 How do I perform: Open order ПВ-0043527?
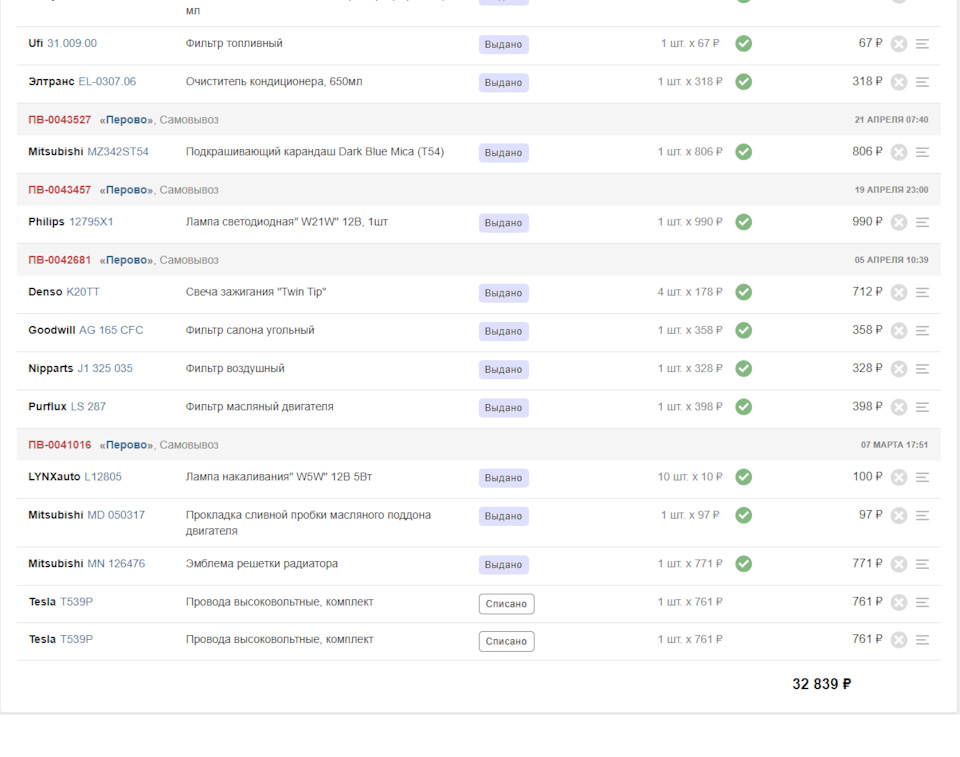tap(59, 120)
